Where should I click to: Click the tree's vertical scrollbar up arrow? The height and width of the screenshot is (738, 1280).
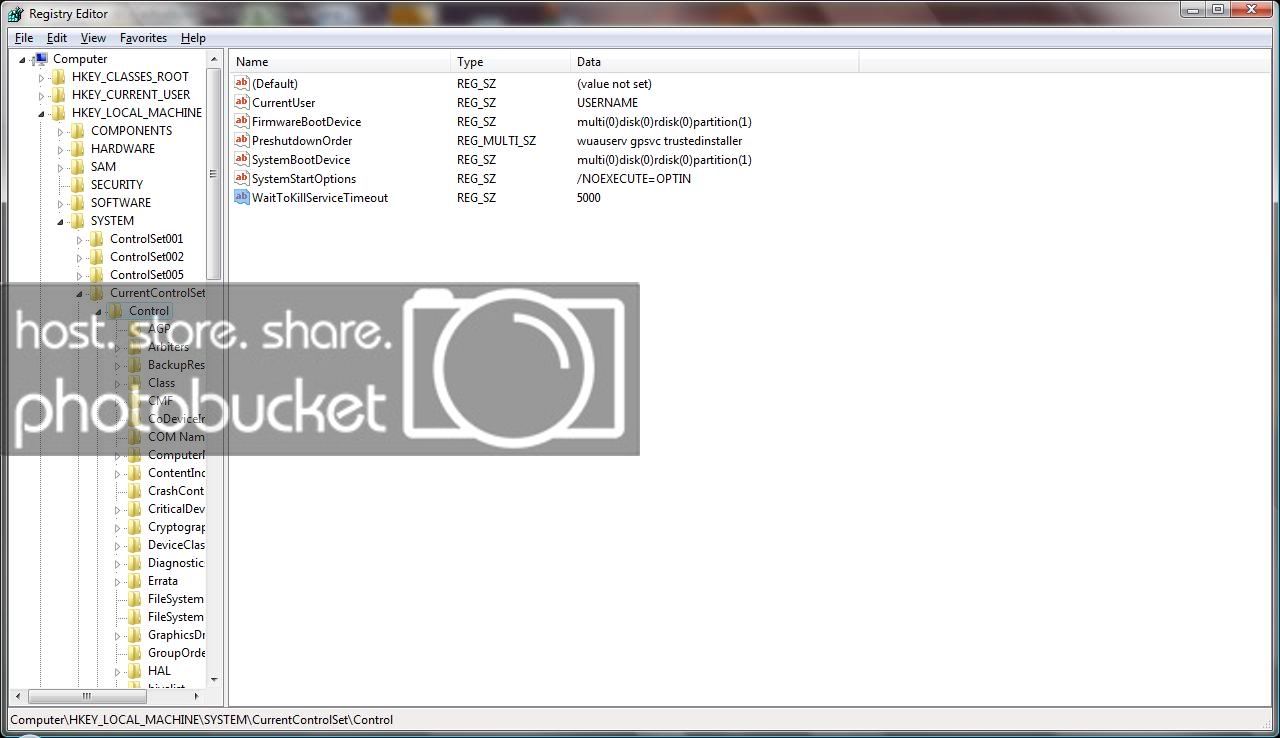click(214, 60)
